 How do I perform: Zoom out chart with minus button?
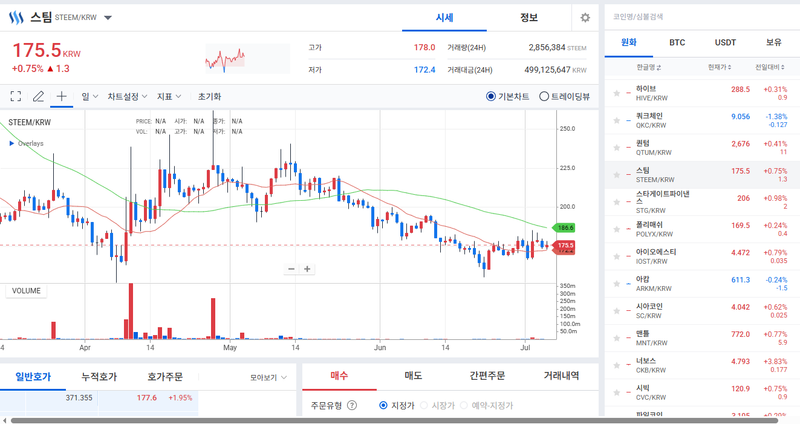(x=291, y=268)
